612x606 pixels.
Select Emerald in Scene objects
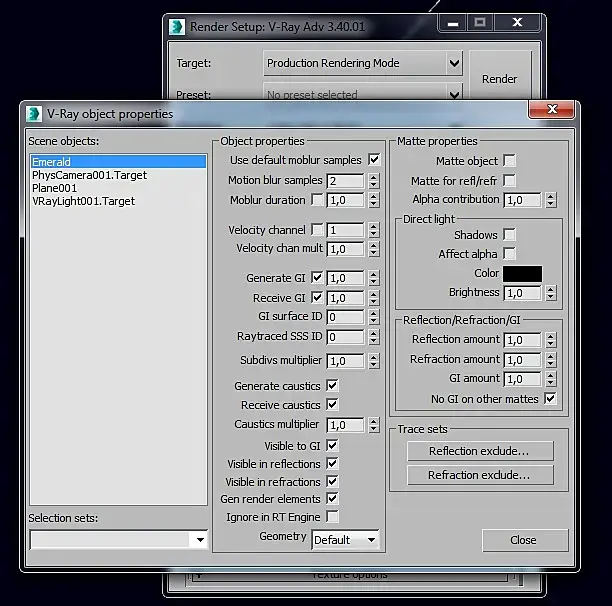119,162
